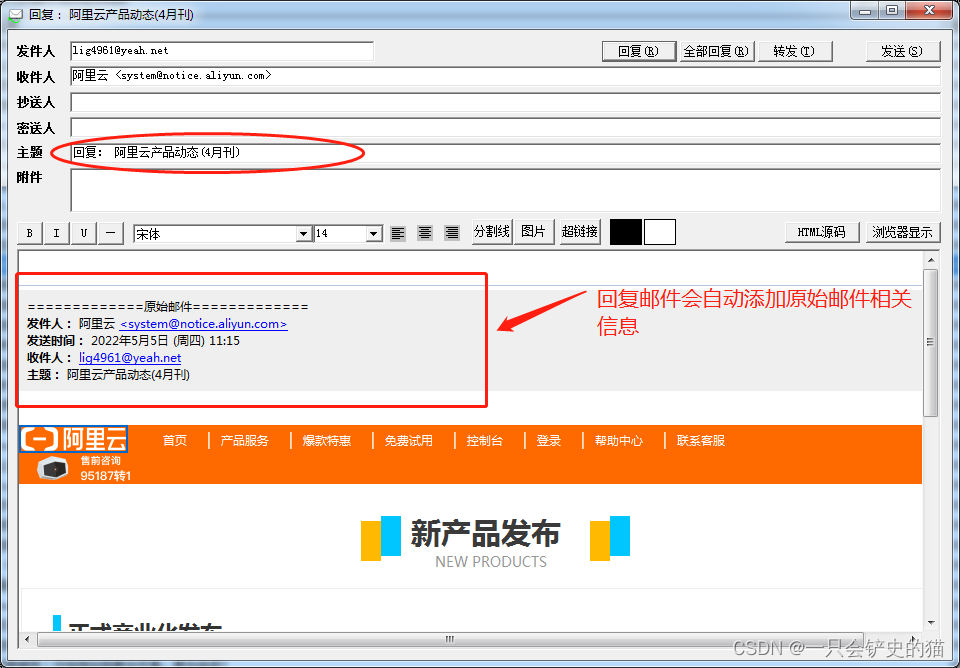Click the 转发(T) forward button
The height and width of the screenshot is (668, 960).
point(795,51)
